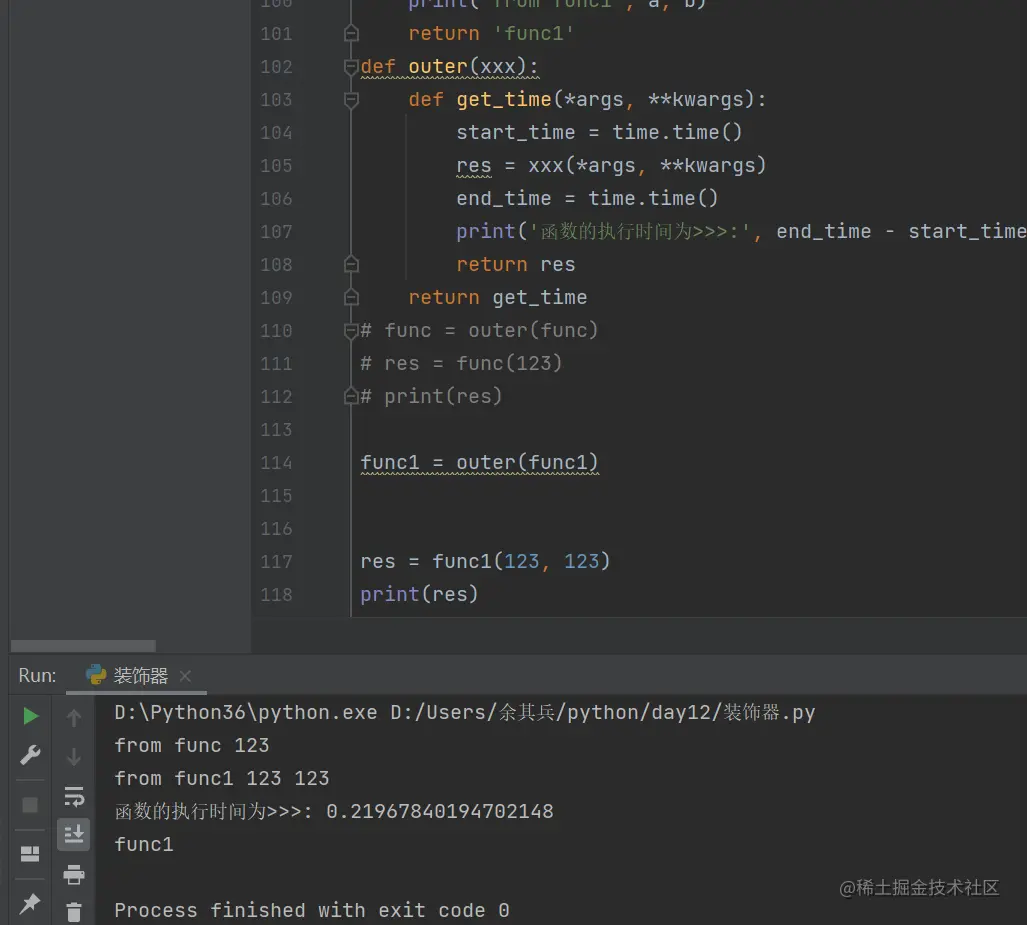Pin the Run tab with pin icon
The height and width of the screenshot is (925, 1027).
click(30, 903)
